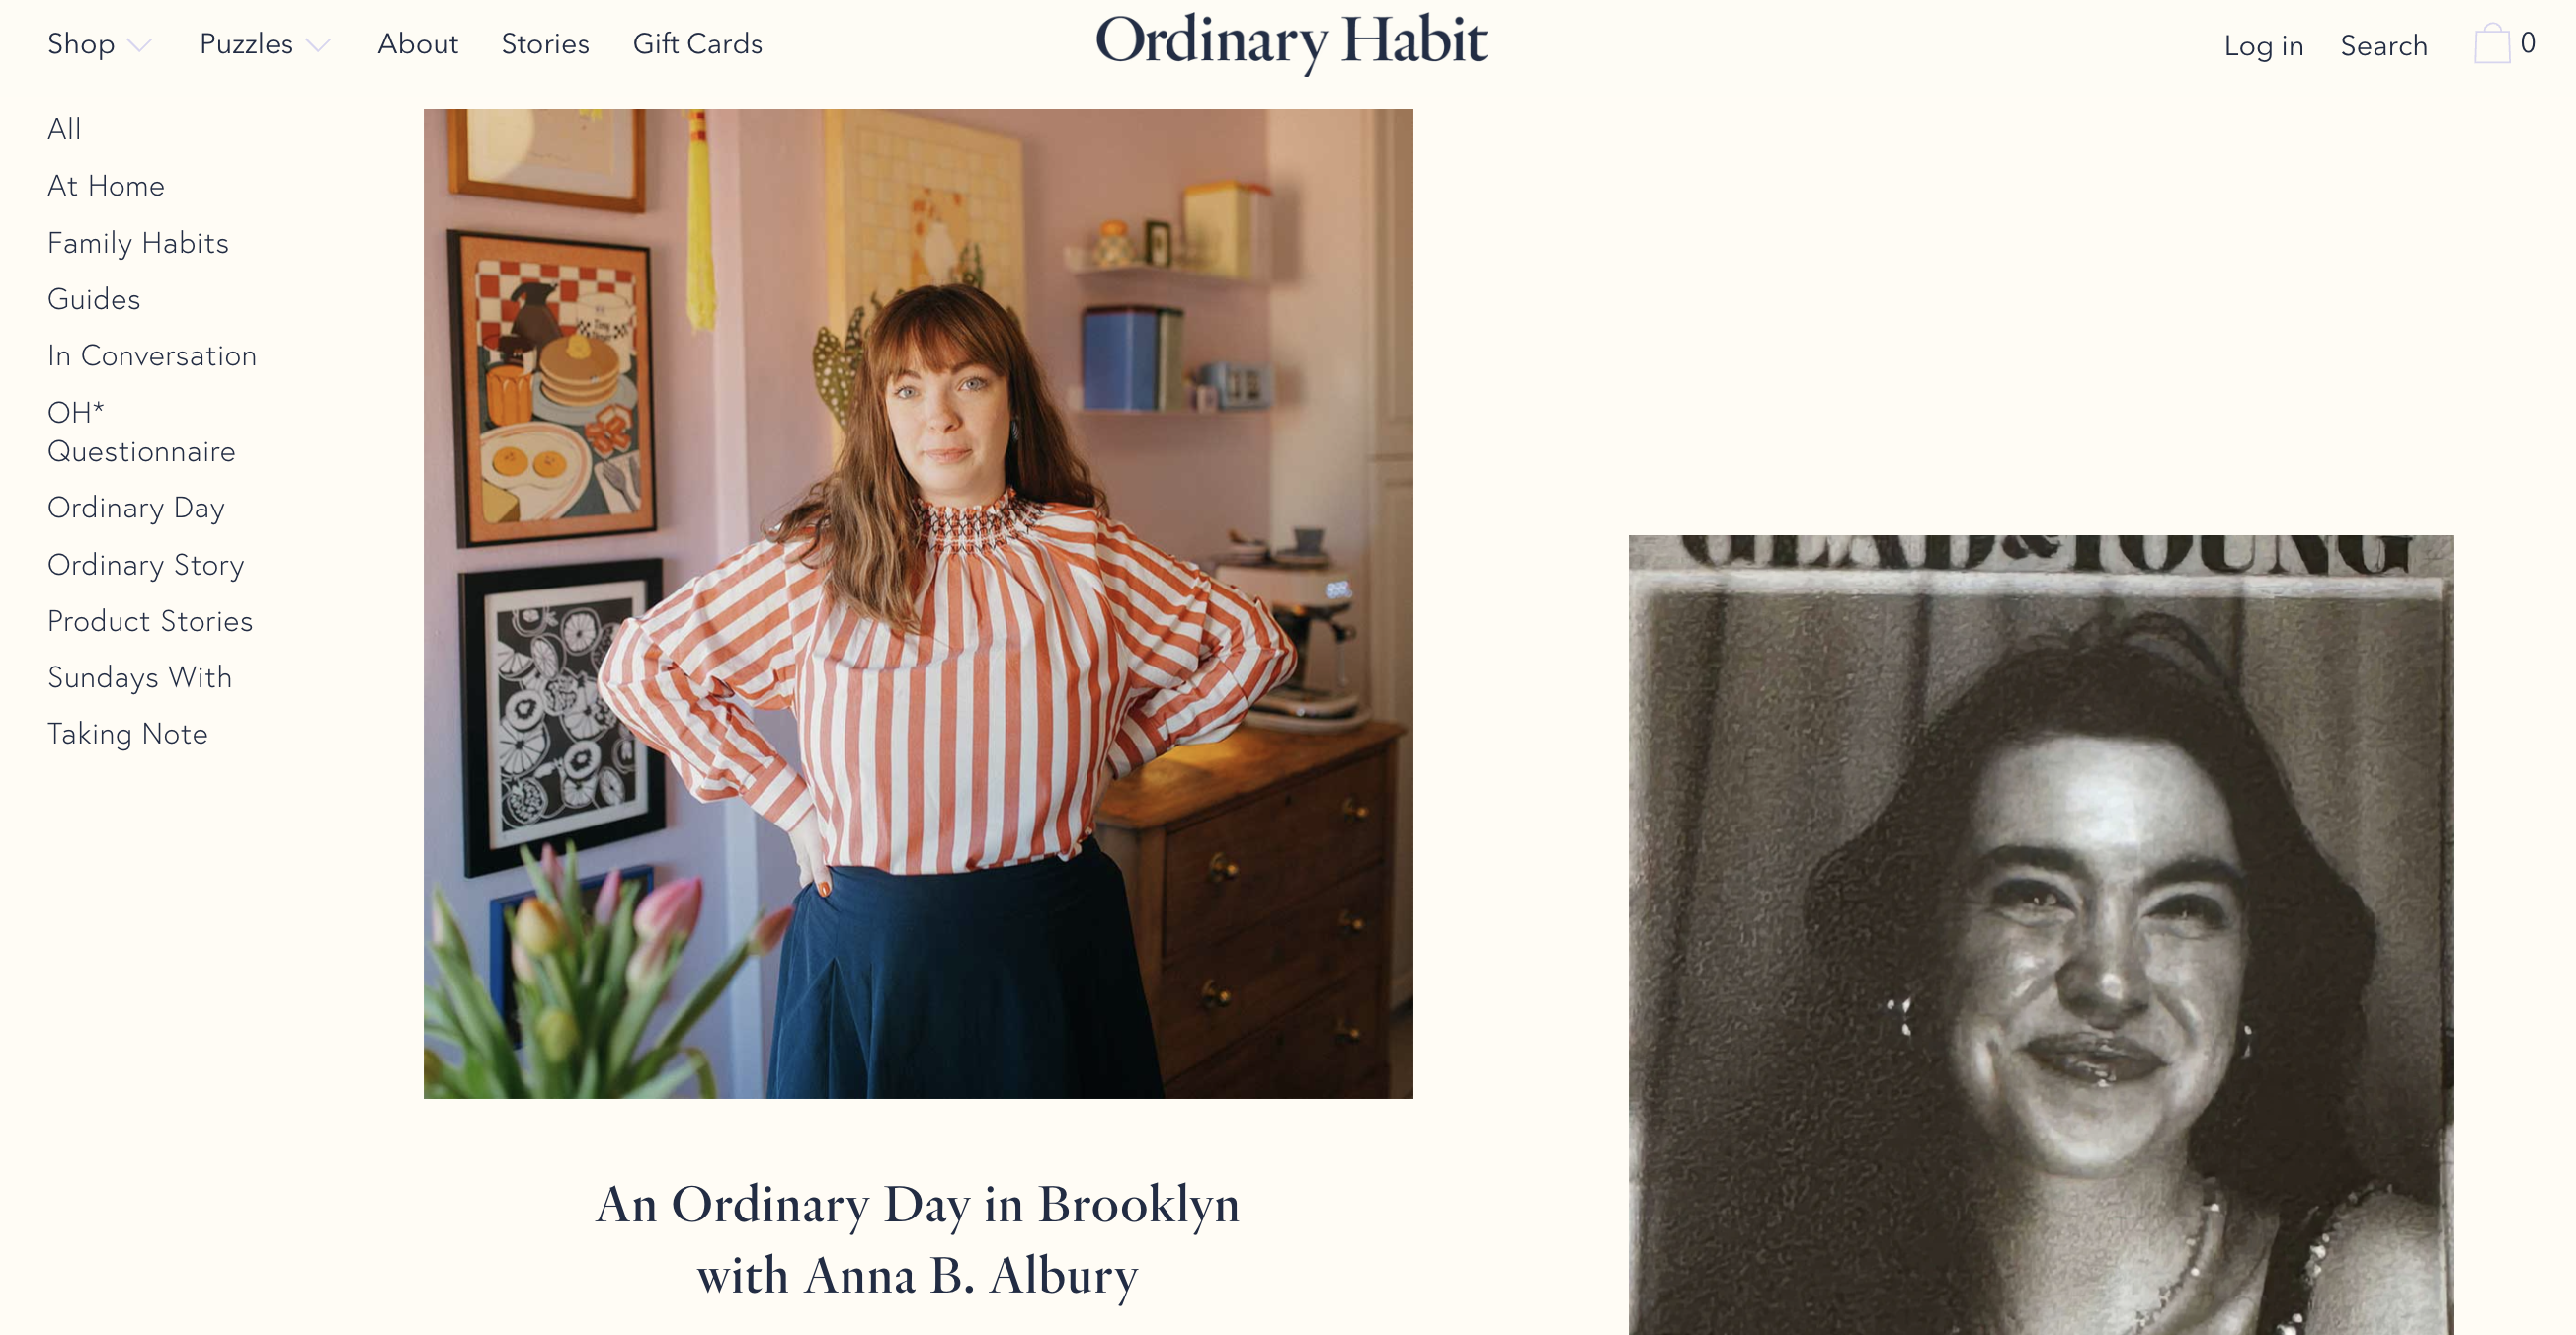Image resolution: width=2576 pixels, height=1335 pixels.
Task: Click Log in link
Action: tap(2263, 46)
